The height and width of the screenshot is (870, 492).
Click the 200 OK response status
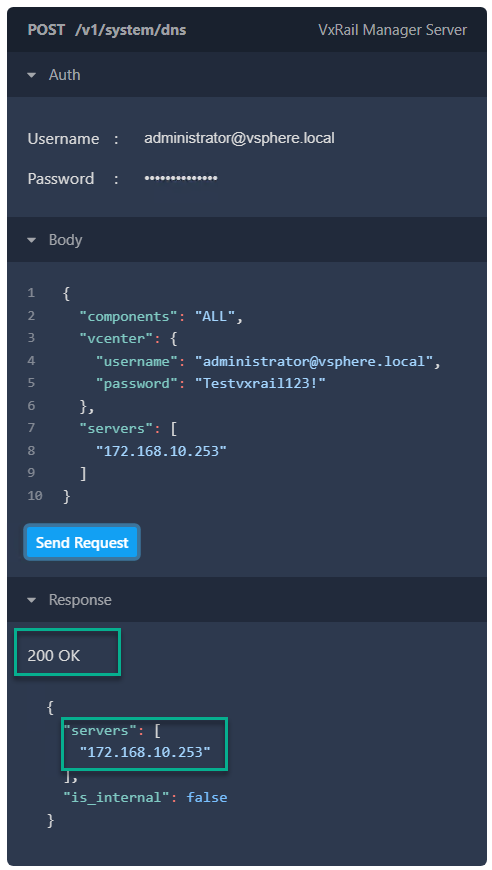coord(54,655)
